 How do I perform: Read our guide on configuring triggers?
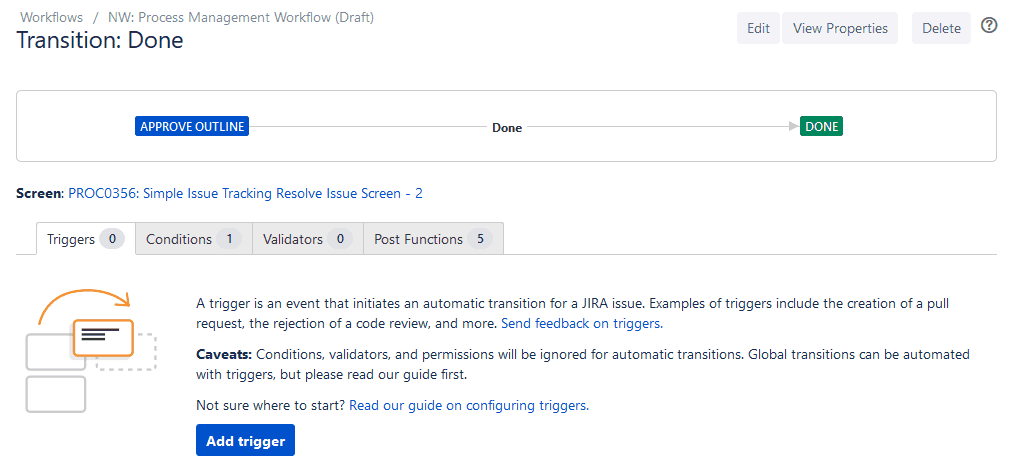click(x=468, y=405)
